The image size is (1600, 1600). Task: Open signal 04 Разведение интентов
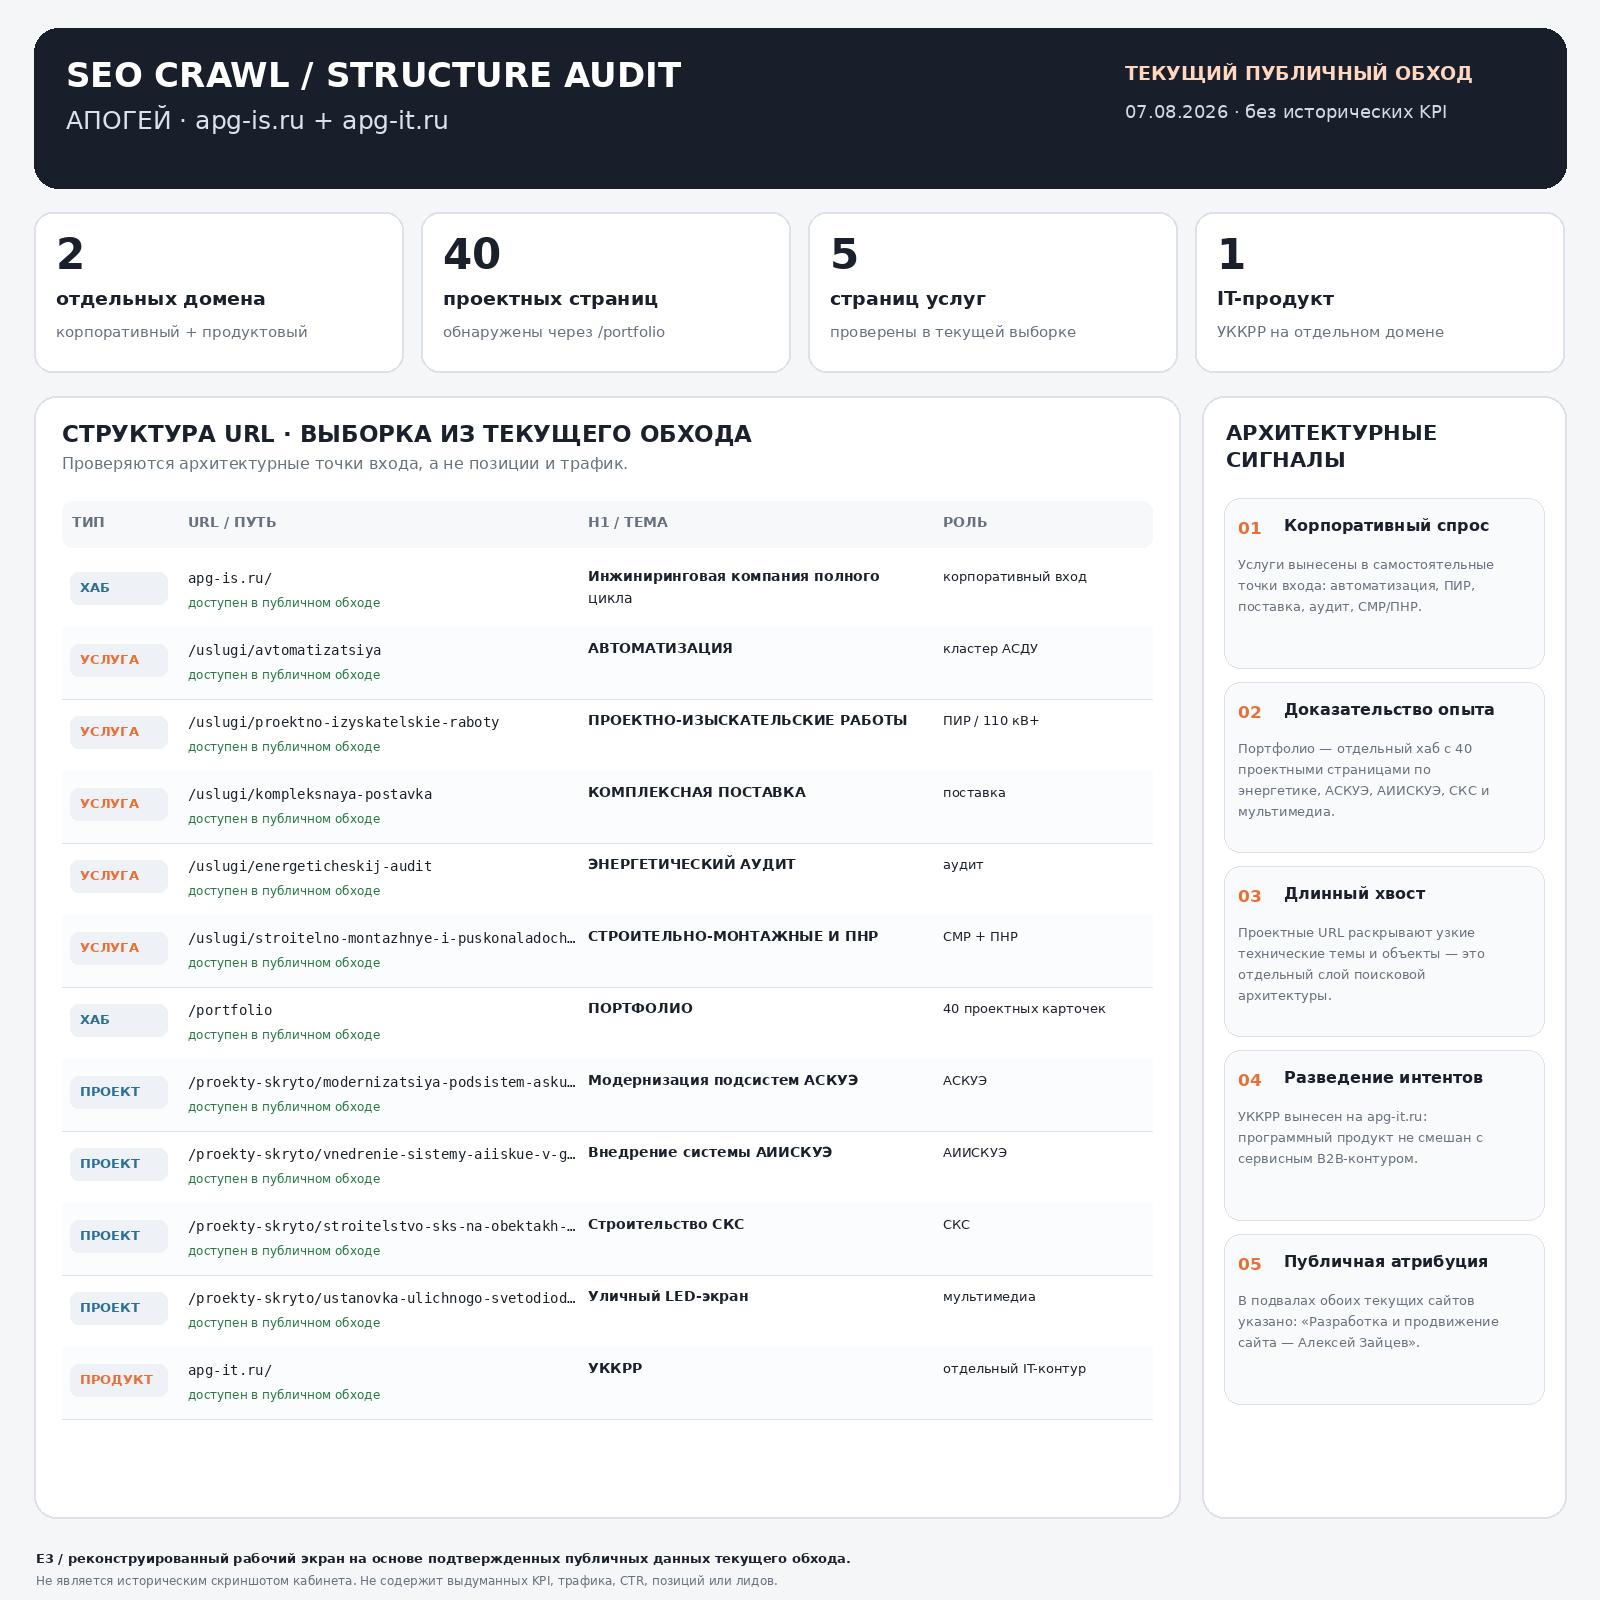click(1384, 1135)
